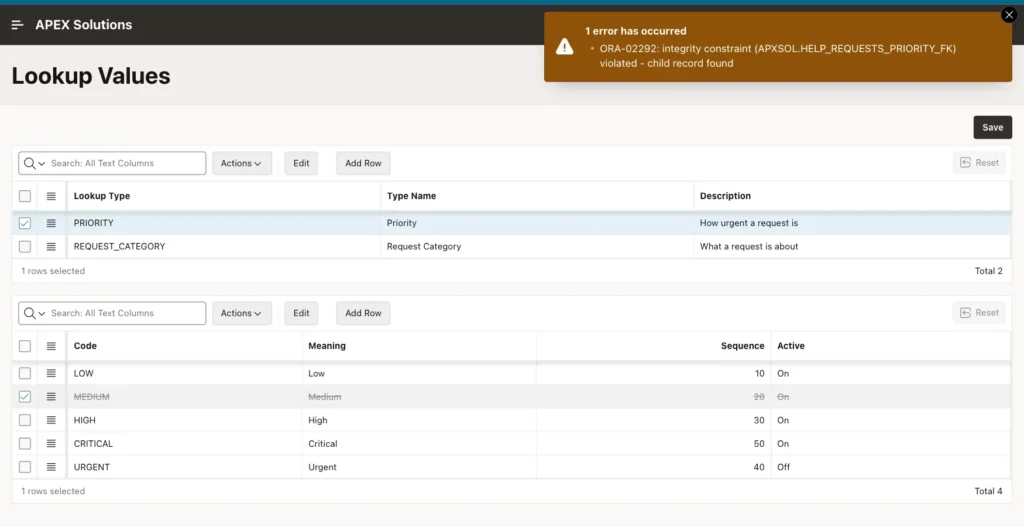Check the URGENT row checkbox
This screenshot has width=1024, height=527.
[x=25, y=468]
